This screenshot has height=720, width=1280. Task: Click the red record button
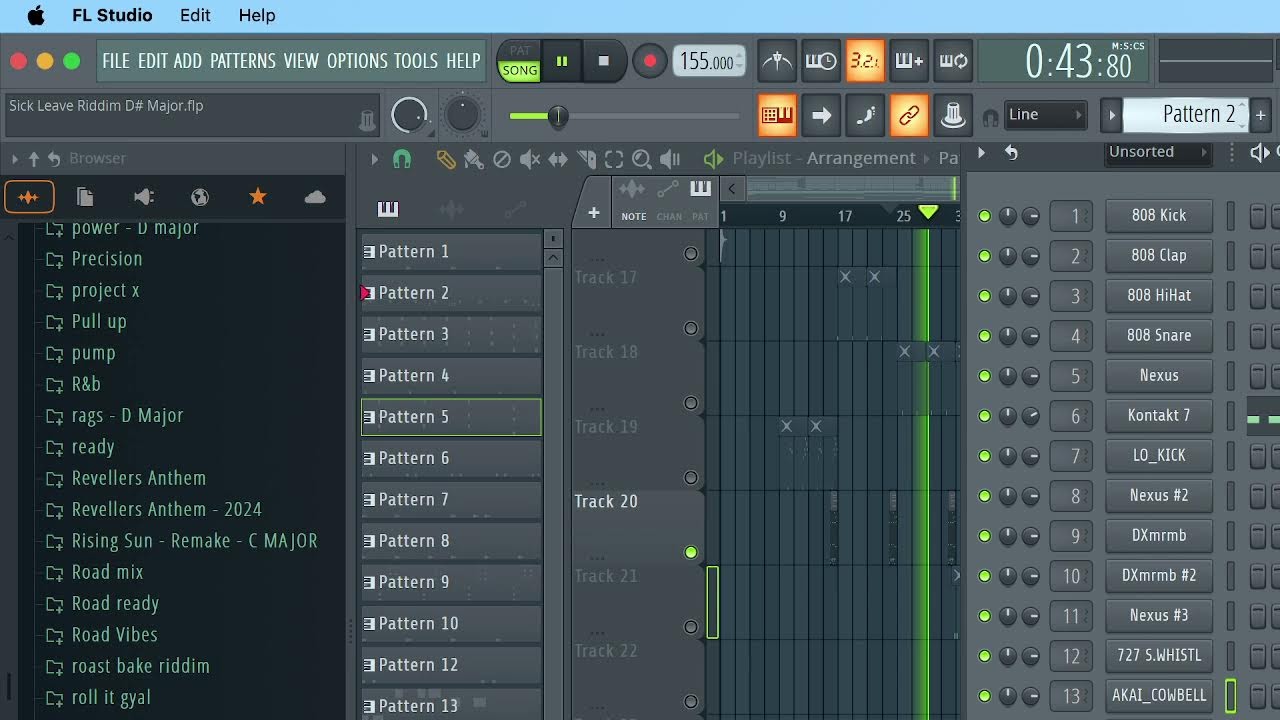pos(650,61)
